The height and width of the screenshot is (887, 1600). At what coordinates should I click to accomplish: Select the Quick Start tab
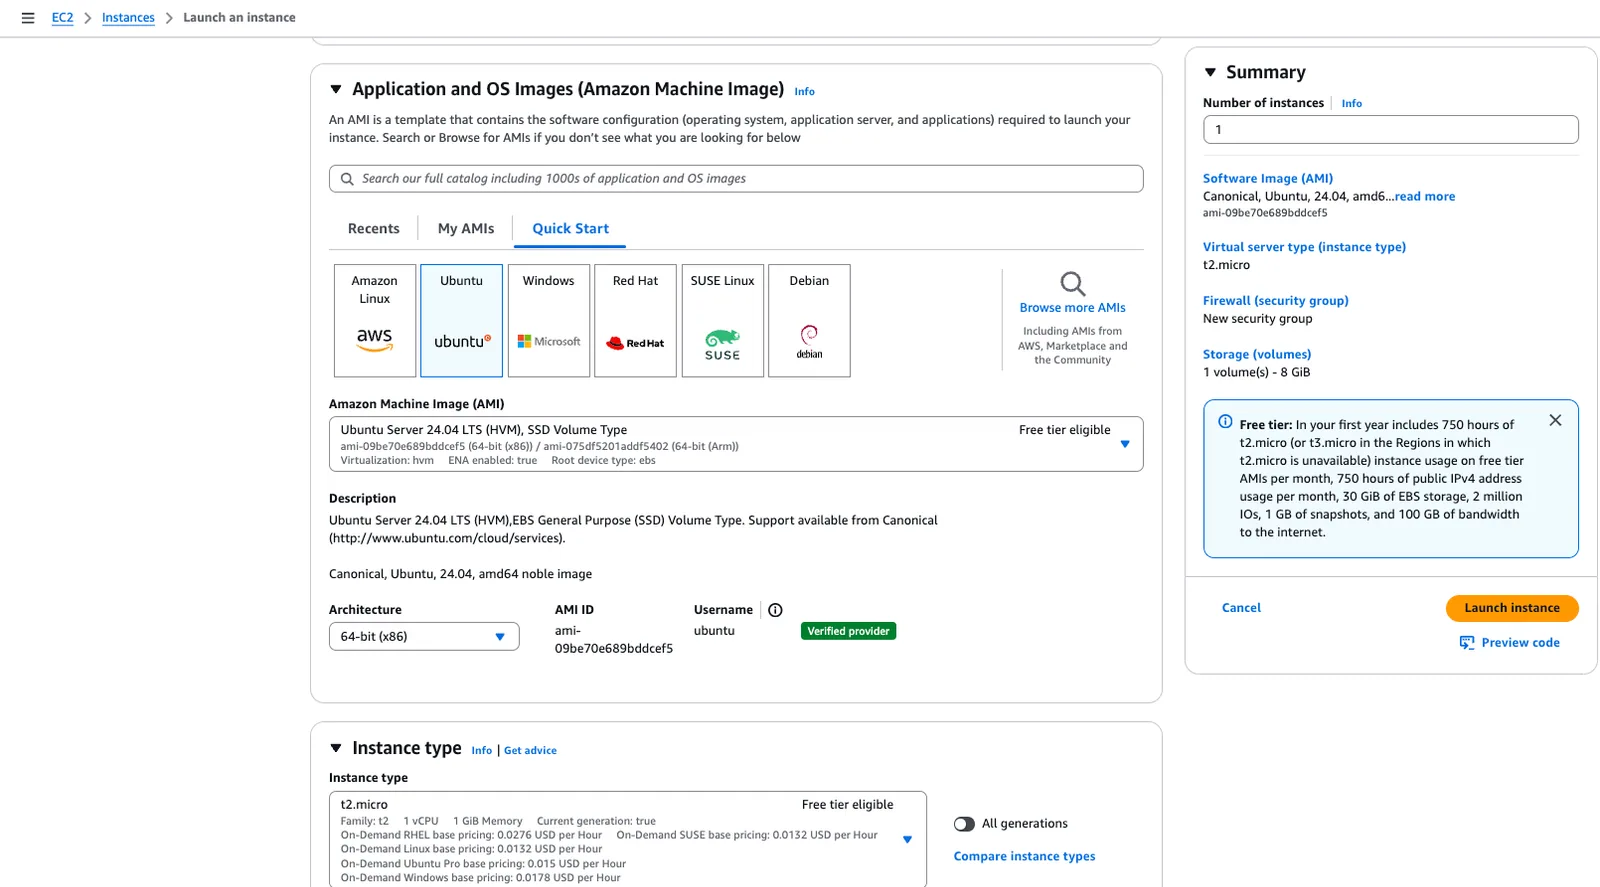coord(570,229)
